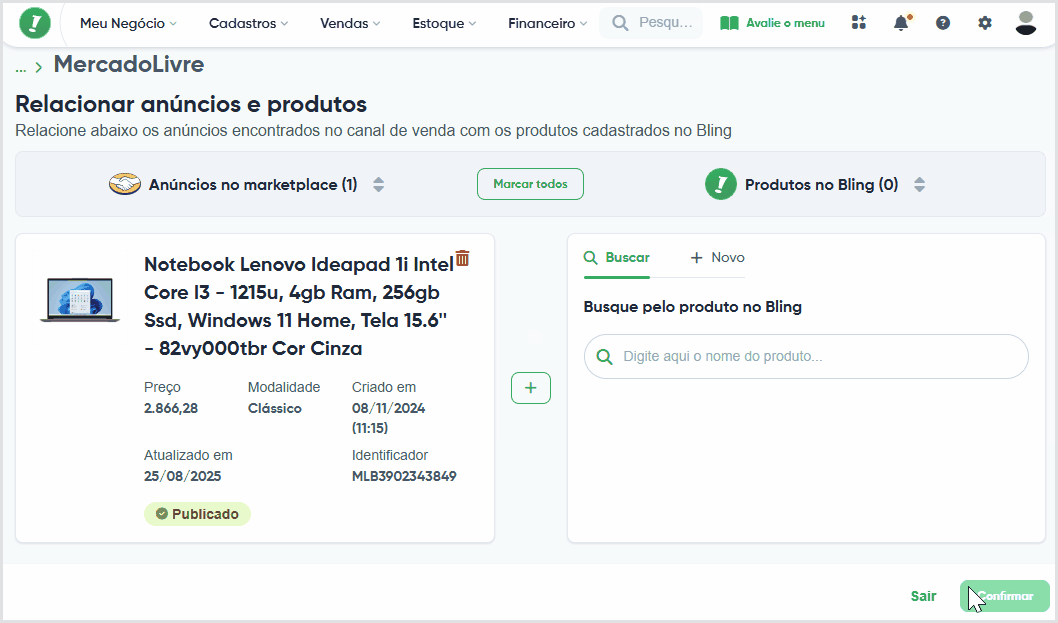Click the magnifier icon in product search
This screenshot has width=1058, height=623.
pos(605,356)
